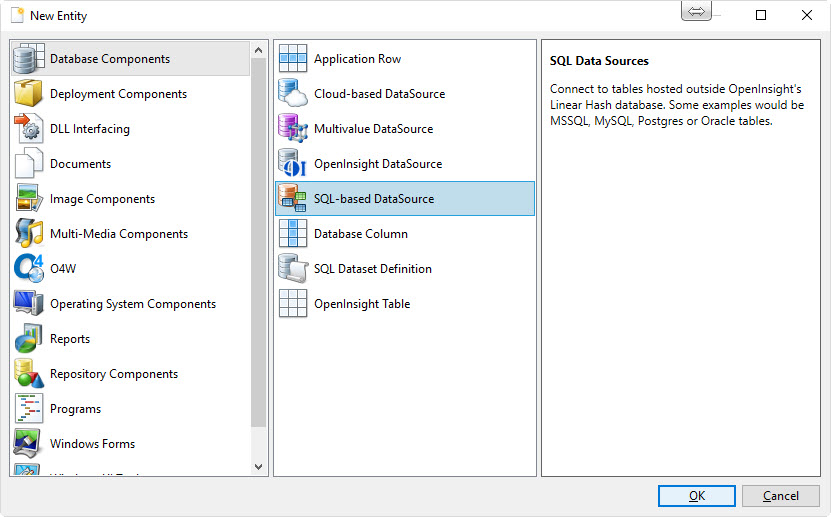Choose the "Cloud-based DataSource" label
Viewport: 831px width, 517px height.
point(379,94)
